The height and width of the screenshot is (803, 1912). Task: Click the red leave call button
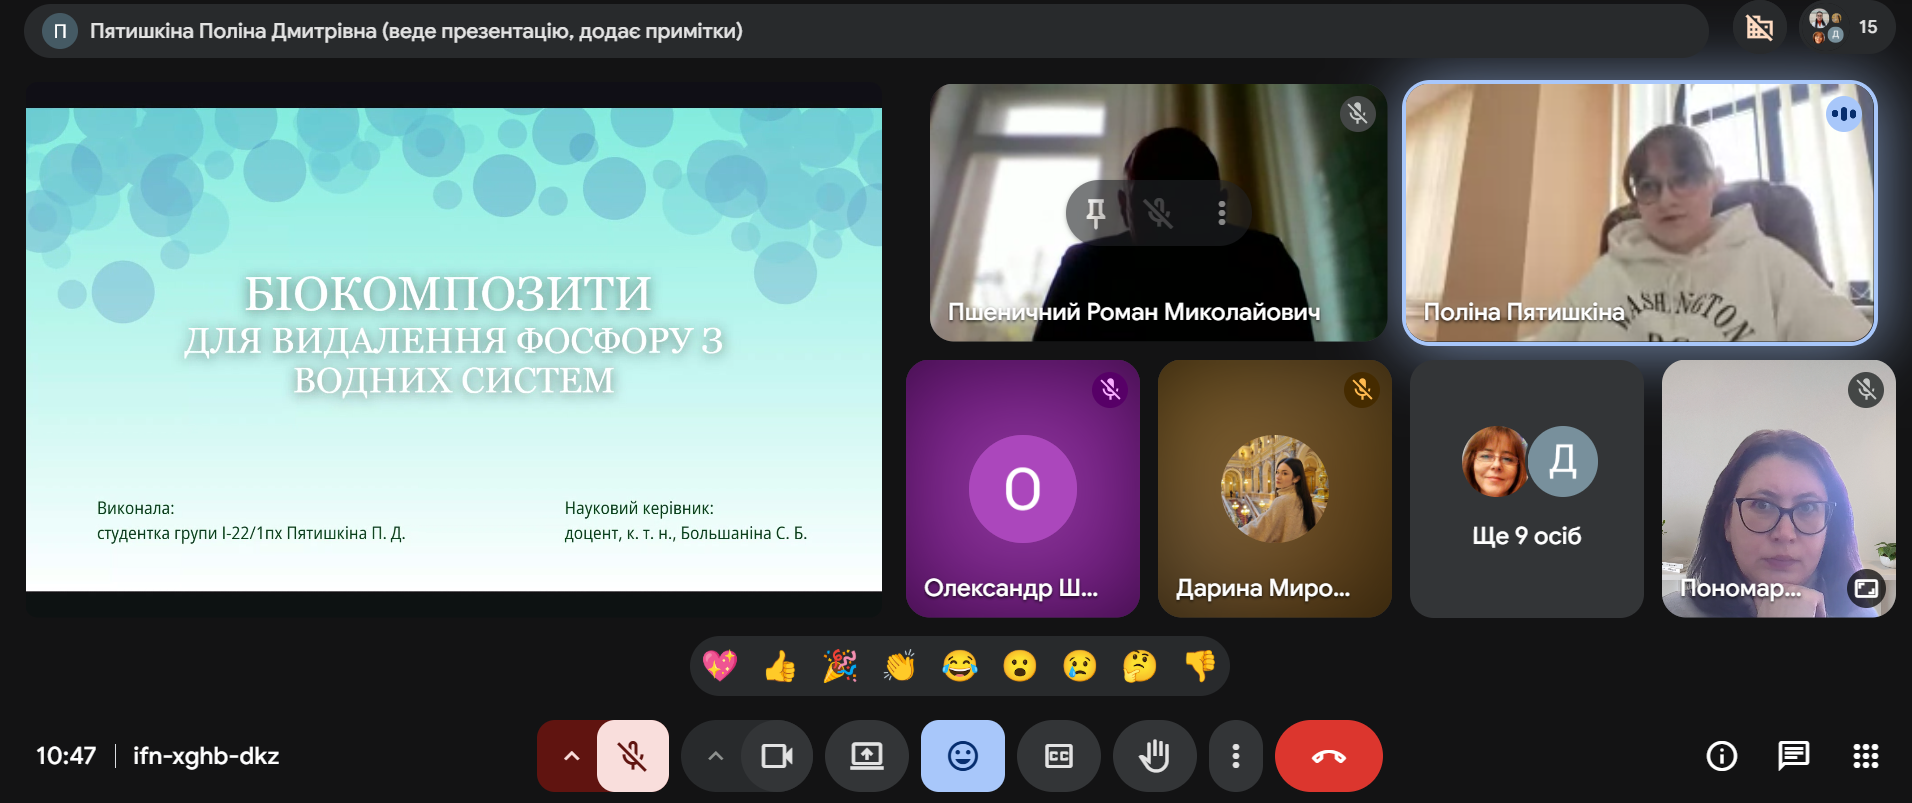click(1328, 756)
